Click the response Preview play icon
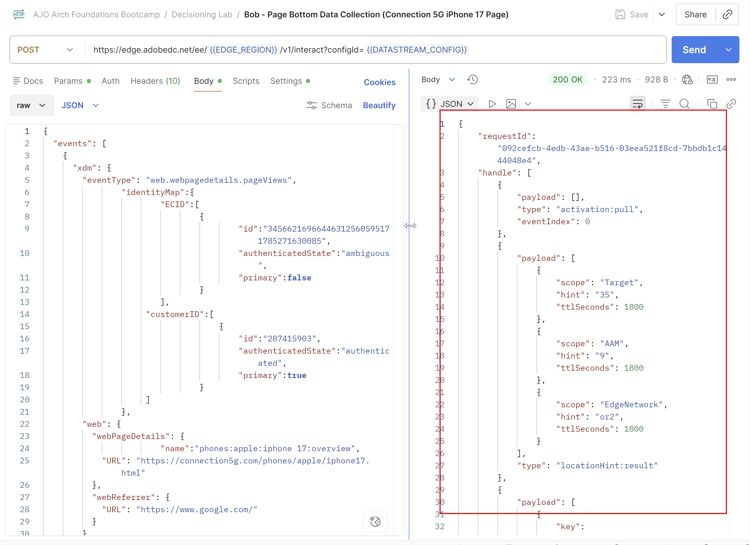Viewport: 750px width, 545px height. point(492,104)
